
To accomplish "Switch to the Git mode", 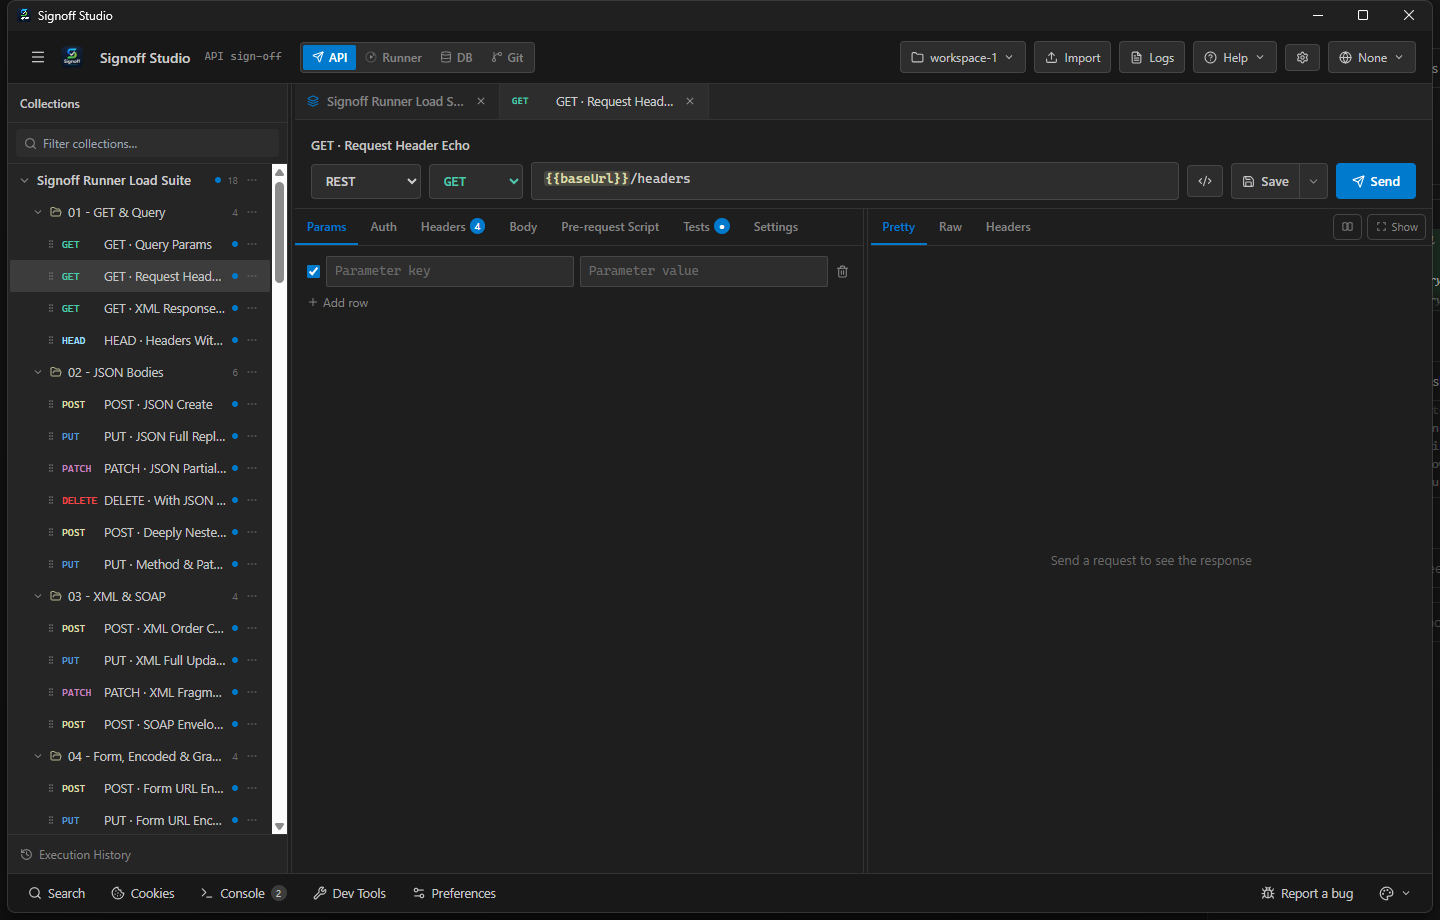I will click(x=508, y=57).
